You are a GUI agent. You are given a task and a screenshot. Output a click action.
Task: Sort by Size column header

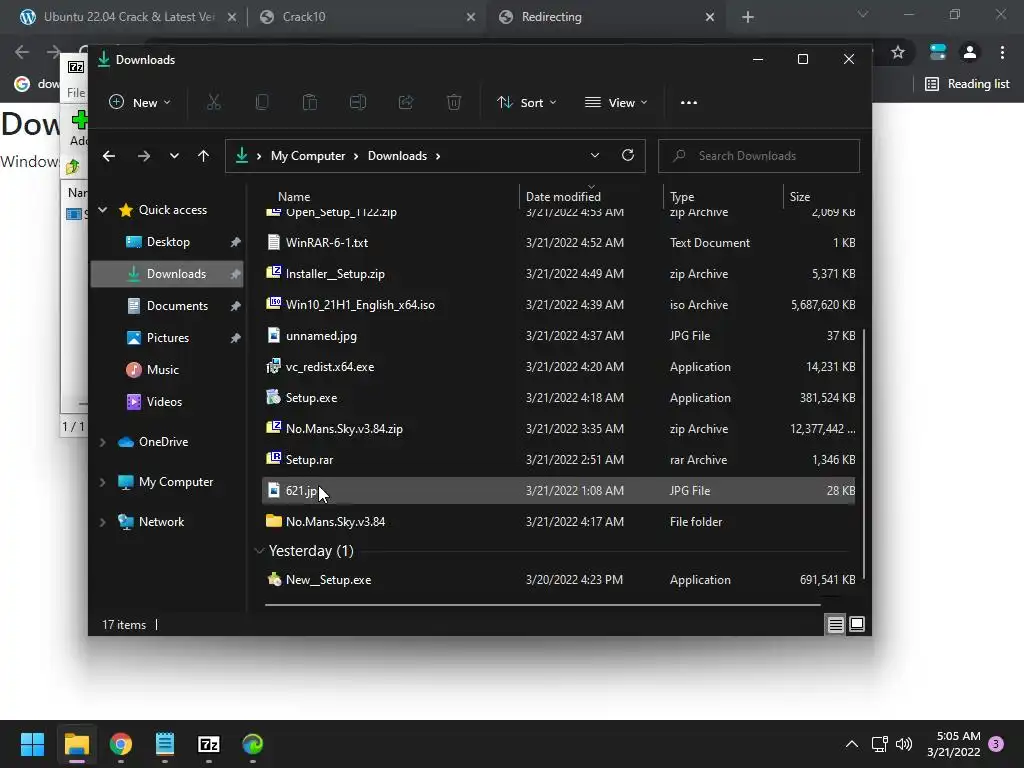tap(799, 197)
